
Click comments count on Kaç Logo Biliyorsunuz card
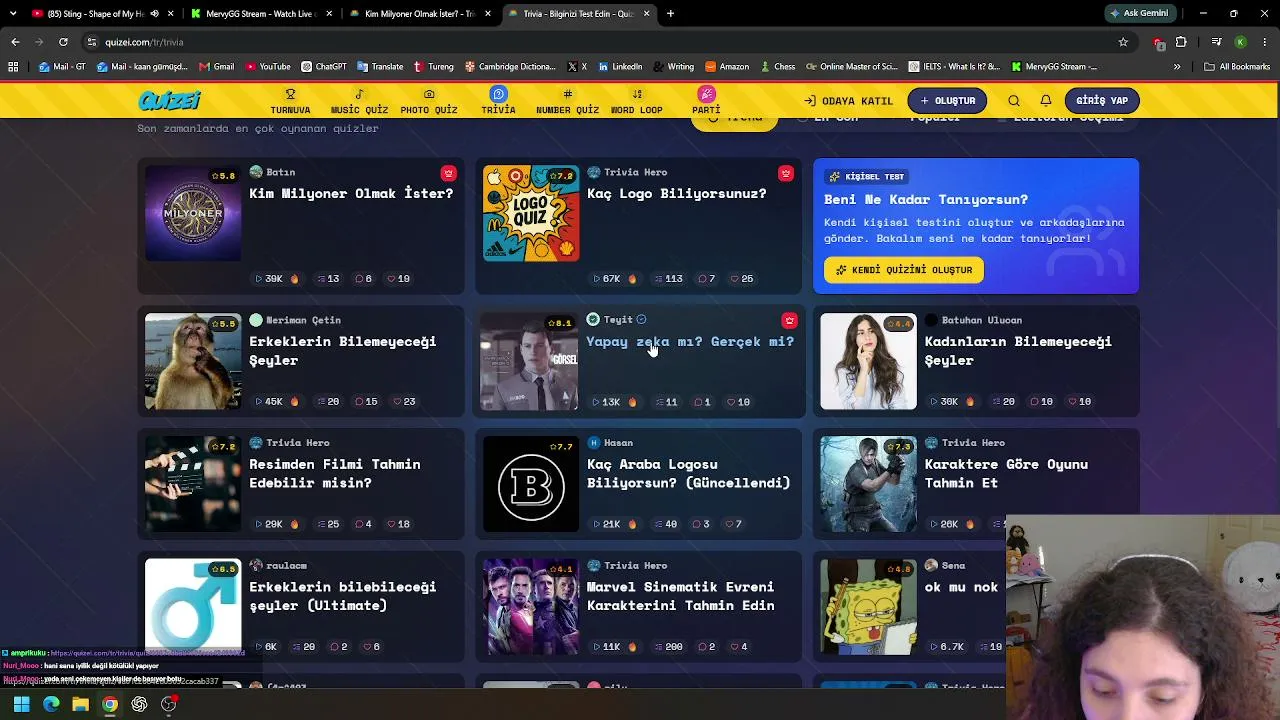pyautogui.click(x=706, y=279)
